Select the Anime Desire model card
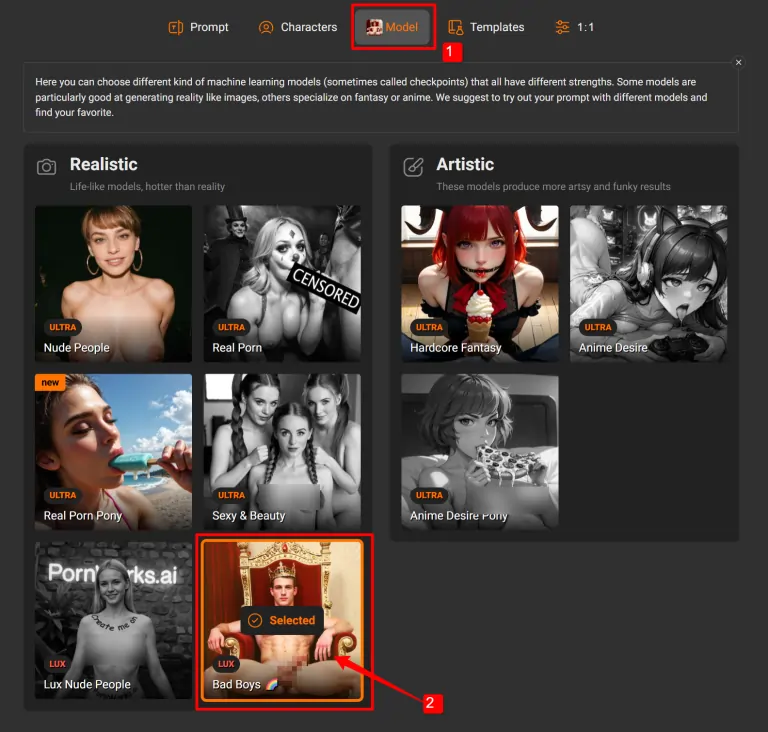This screenshot has height=732, width=768. click(x=648, y=284)
